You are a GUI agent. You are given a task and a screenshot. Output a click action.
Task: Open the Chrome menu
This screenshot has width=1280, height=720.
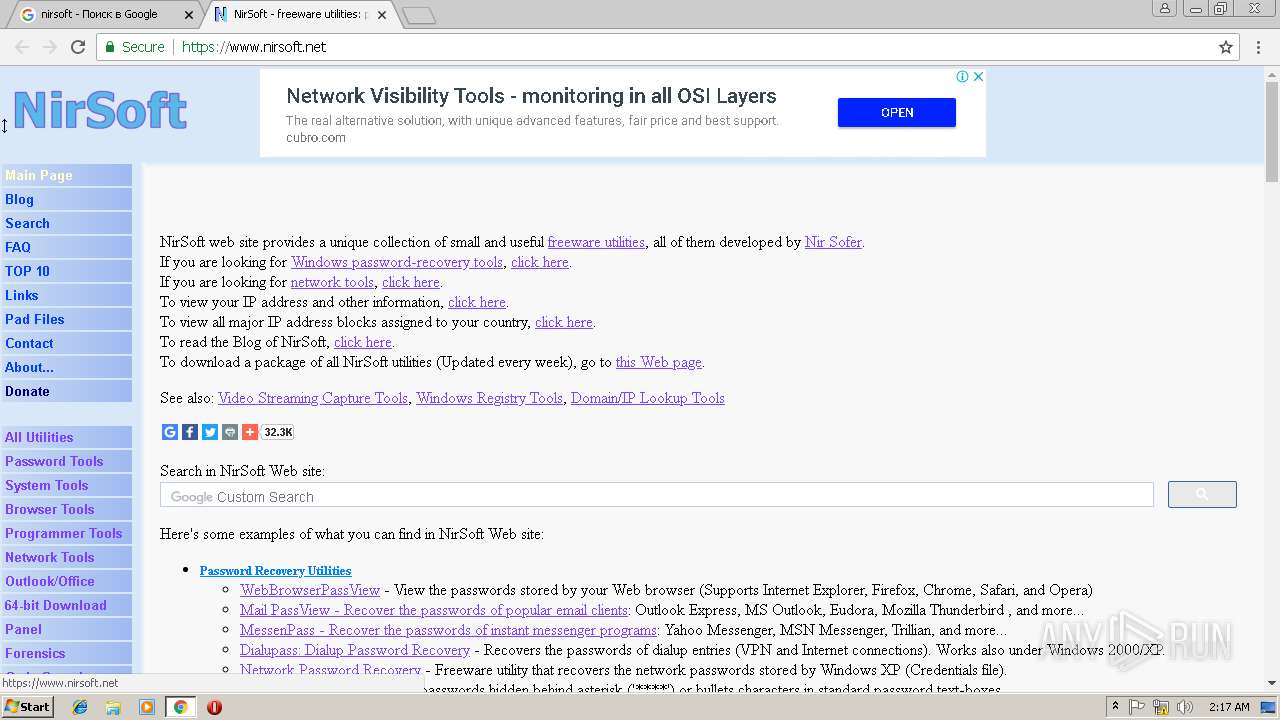pos(1258,47)
